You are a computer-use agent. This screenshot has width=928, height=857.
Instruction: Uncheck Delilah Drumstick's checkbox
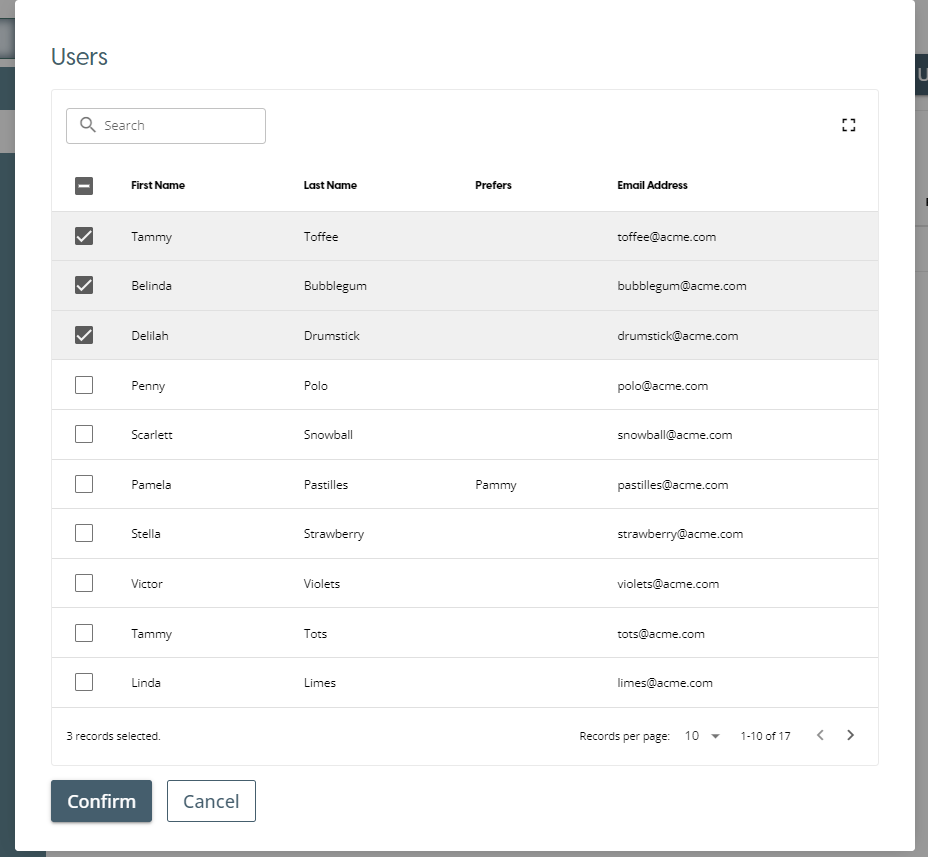[x=84, y=335]
